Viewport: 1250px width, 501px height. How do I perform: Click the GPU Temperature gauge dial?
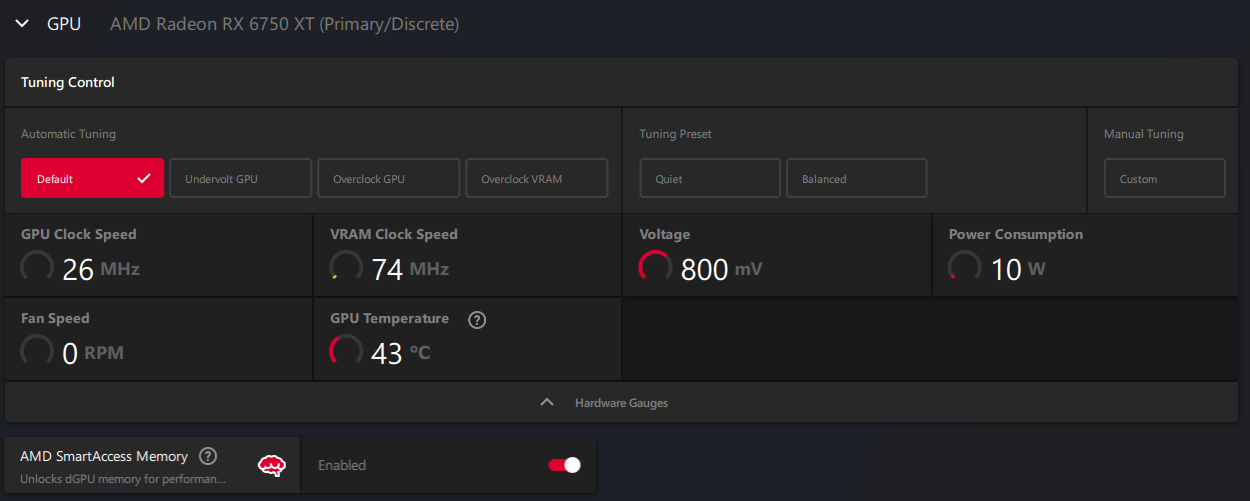click(347, 350)
